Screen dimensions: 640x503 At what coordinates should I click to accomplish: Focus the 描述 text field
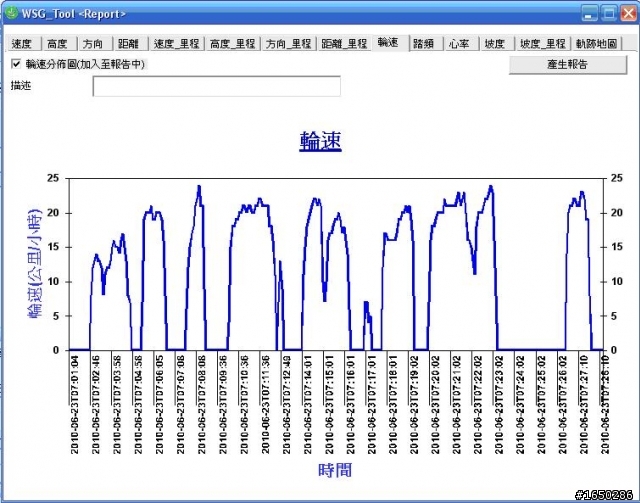point(217,86)
